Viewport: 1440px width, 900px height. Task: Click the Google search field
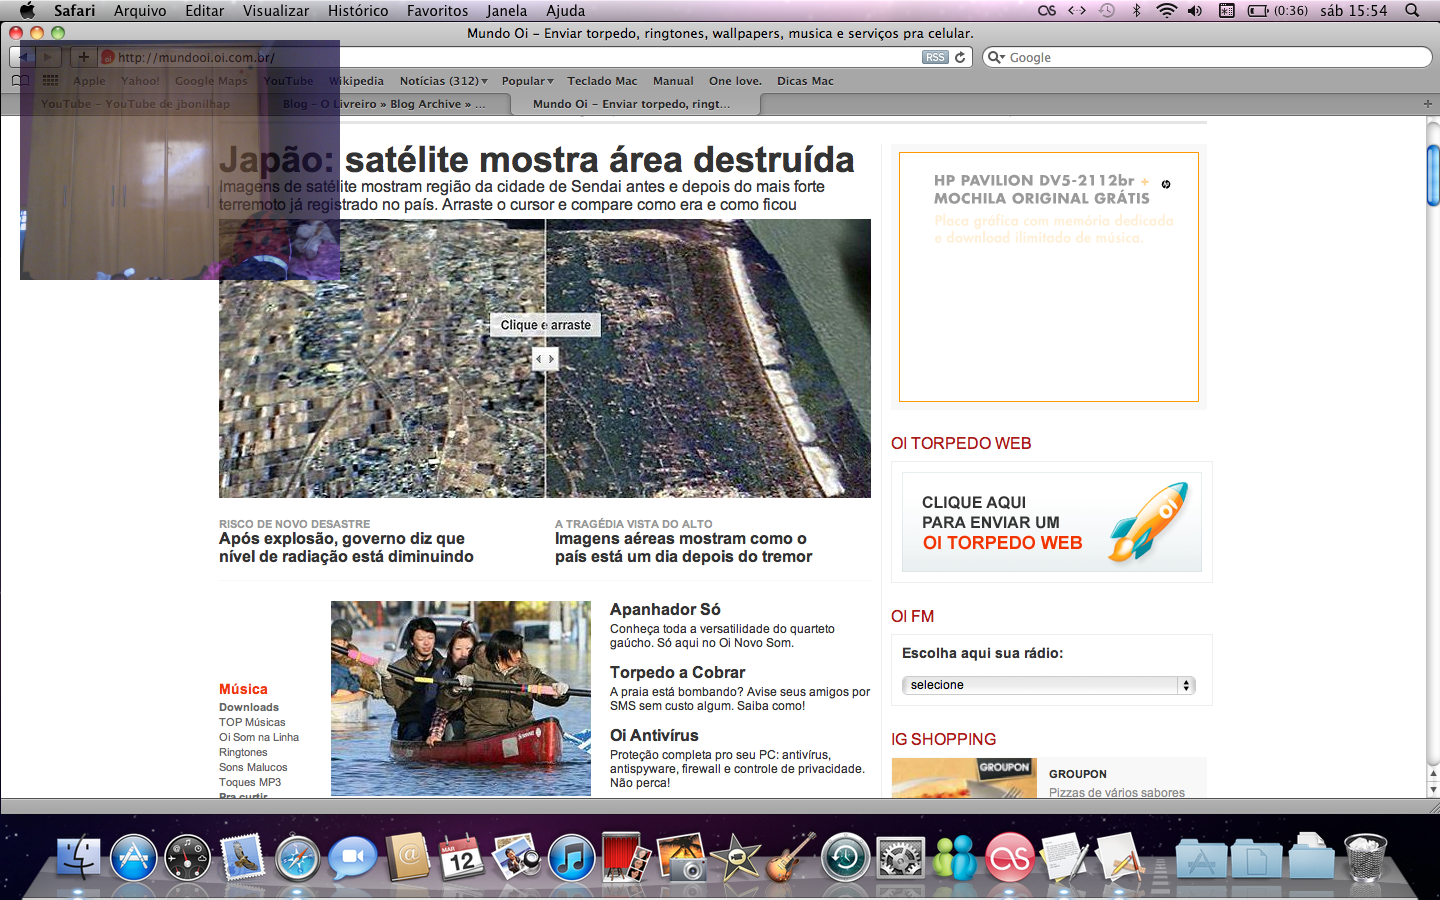1207,57
